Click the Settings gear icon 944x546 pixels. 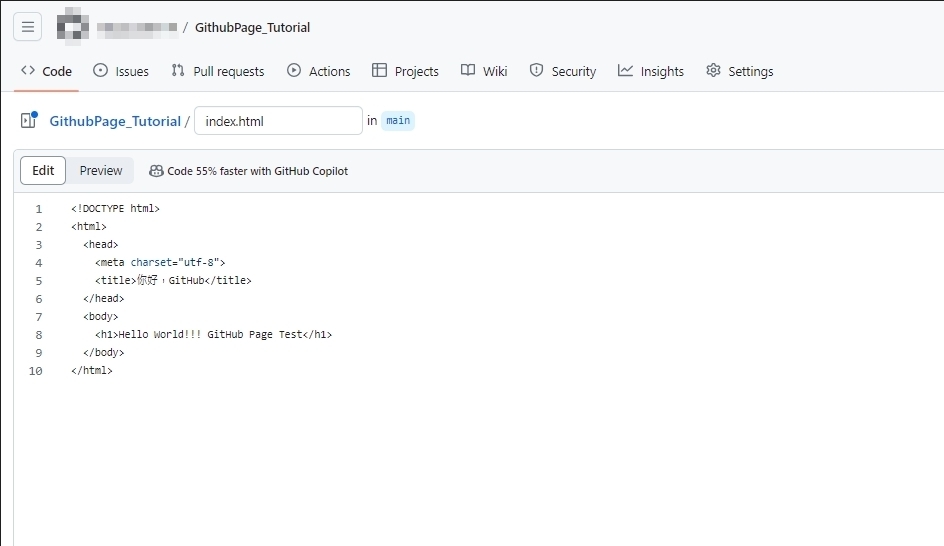713,70
